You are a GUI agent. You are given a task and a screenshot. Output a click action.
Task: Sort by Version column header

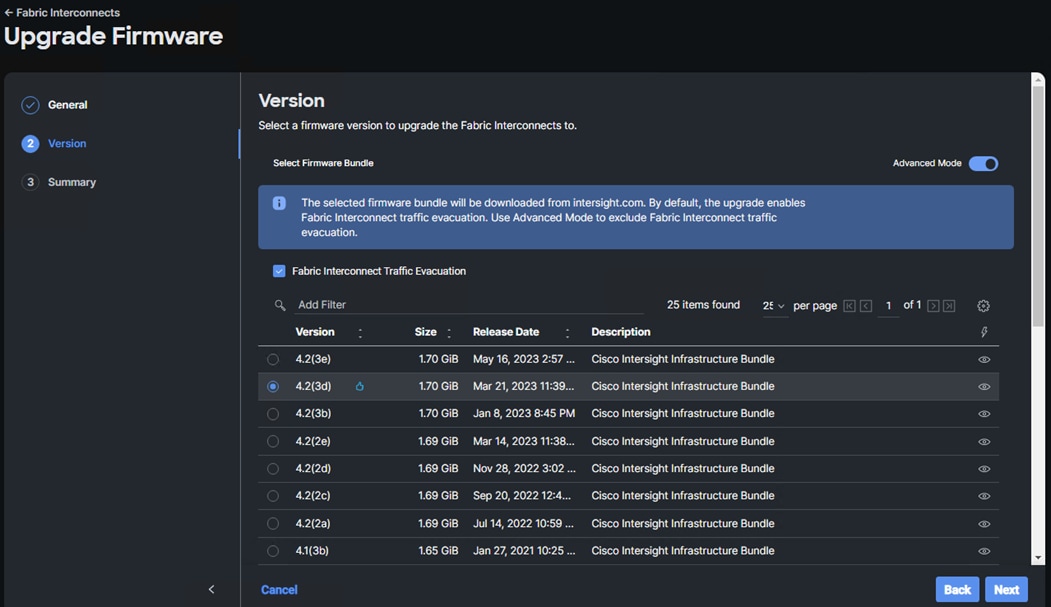[315, 332]
